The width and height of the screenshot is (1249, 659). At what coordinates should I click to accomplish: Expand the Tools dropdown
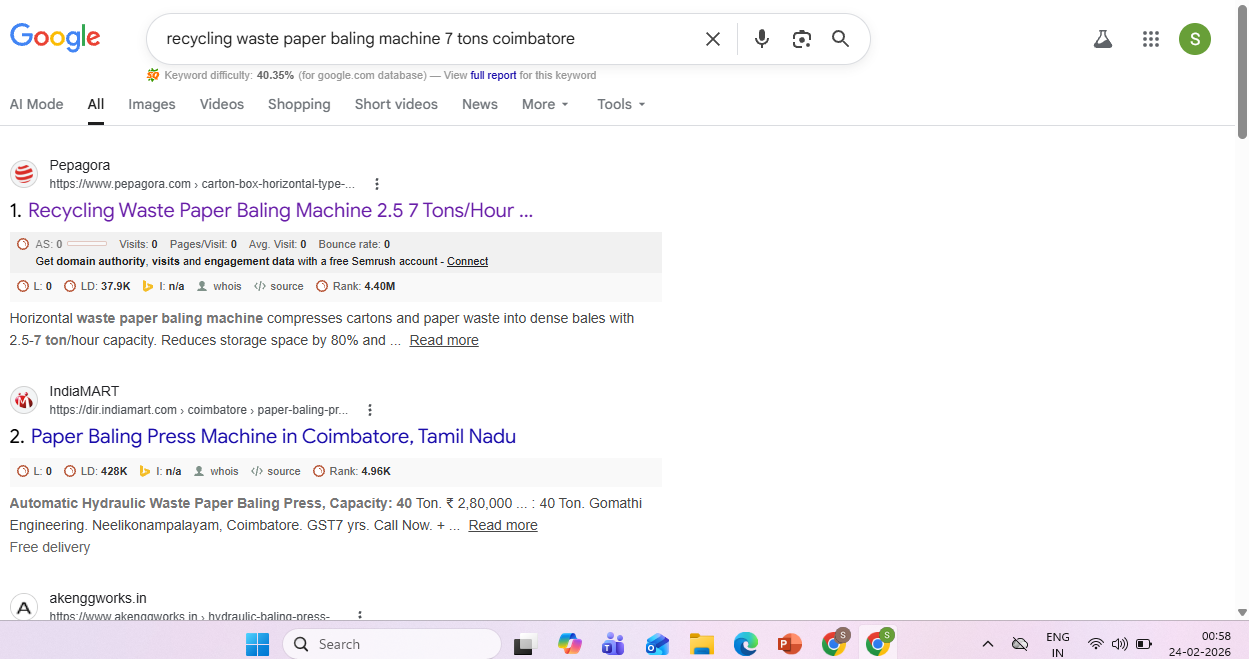621,104
